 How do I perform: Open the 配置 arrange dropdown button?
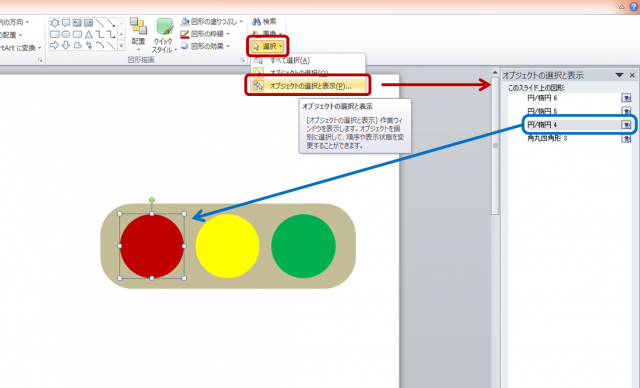click(138, 34)
